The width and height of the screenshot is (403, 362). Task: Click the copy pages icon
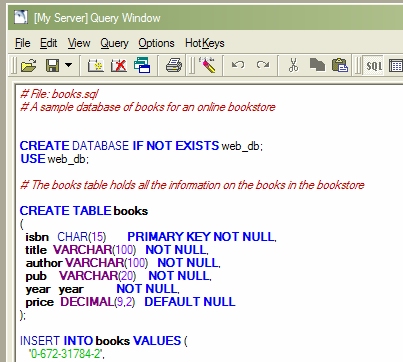(317, 65)
